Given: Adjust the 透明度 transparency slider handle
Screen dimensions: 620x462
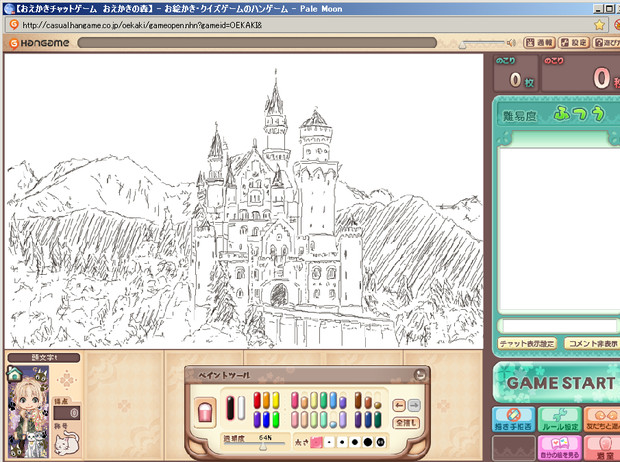Looking at the screenshot, I should coord(262,446).
